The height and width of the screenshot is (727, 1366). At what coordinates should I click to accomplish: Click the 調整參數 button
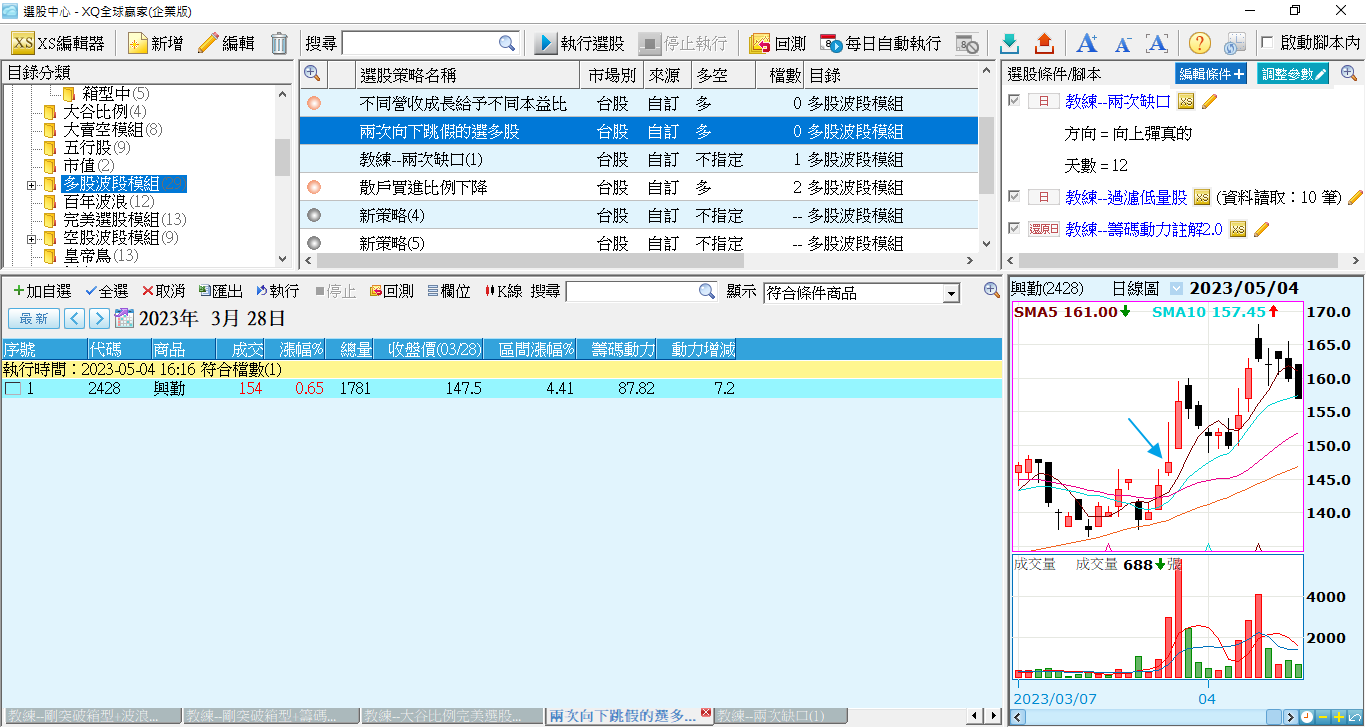1293,74
